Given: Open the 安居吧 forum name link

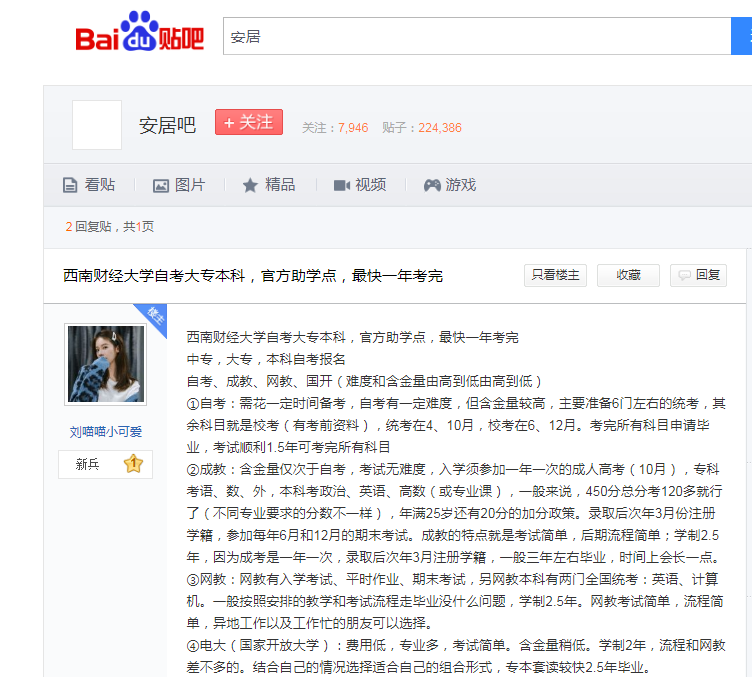Looking at the screenshot, I should click(167, 125).
